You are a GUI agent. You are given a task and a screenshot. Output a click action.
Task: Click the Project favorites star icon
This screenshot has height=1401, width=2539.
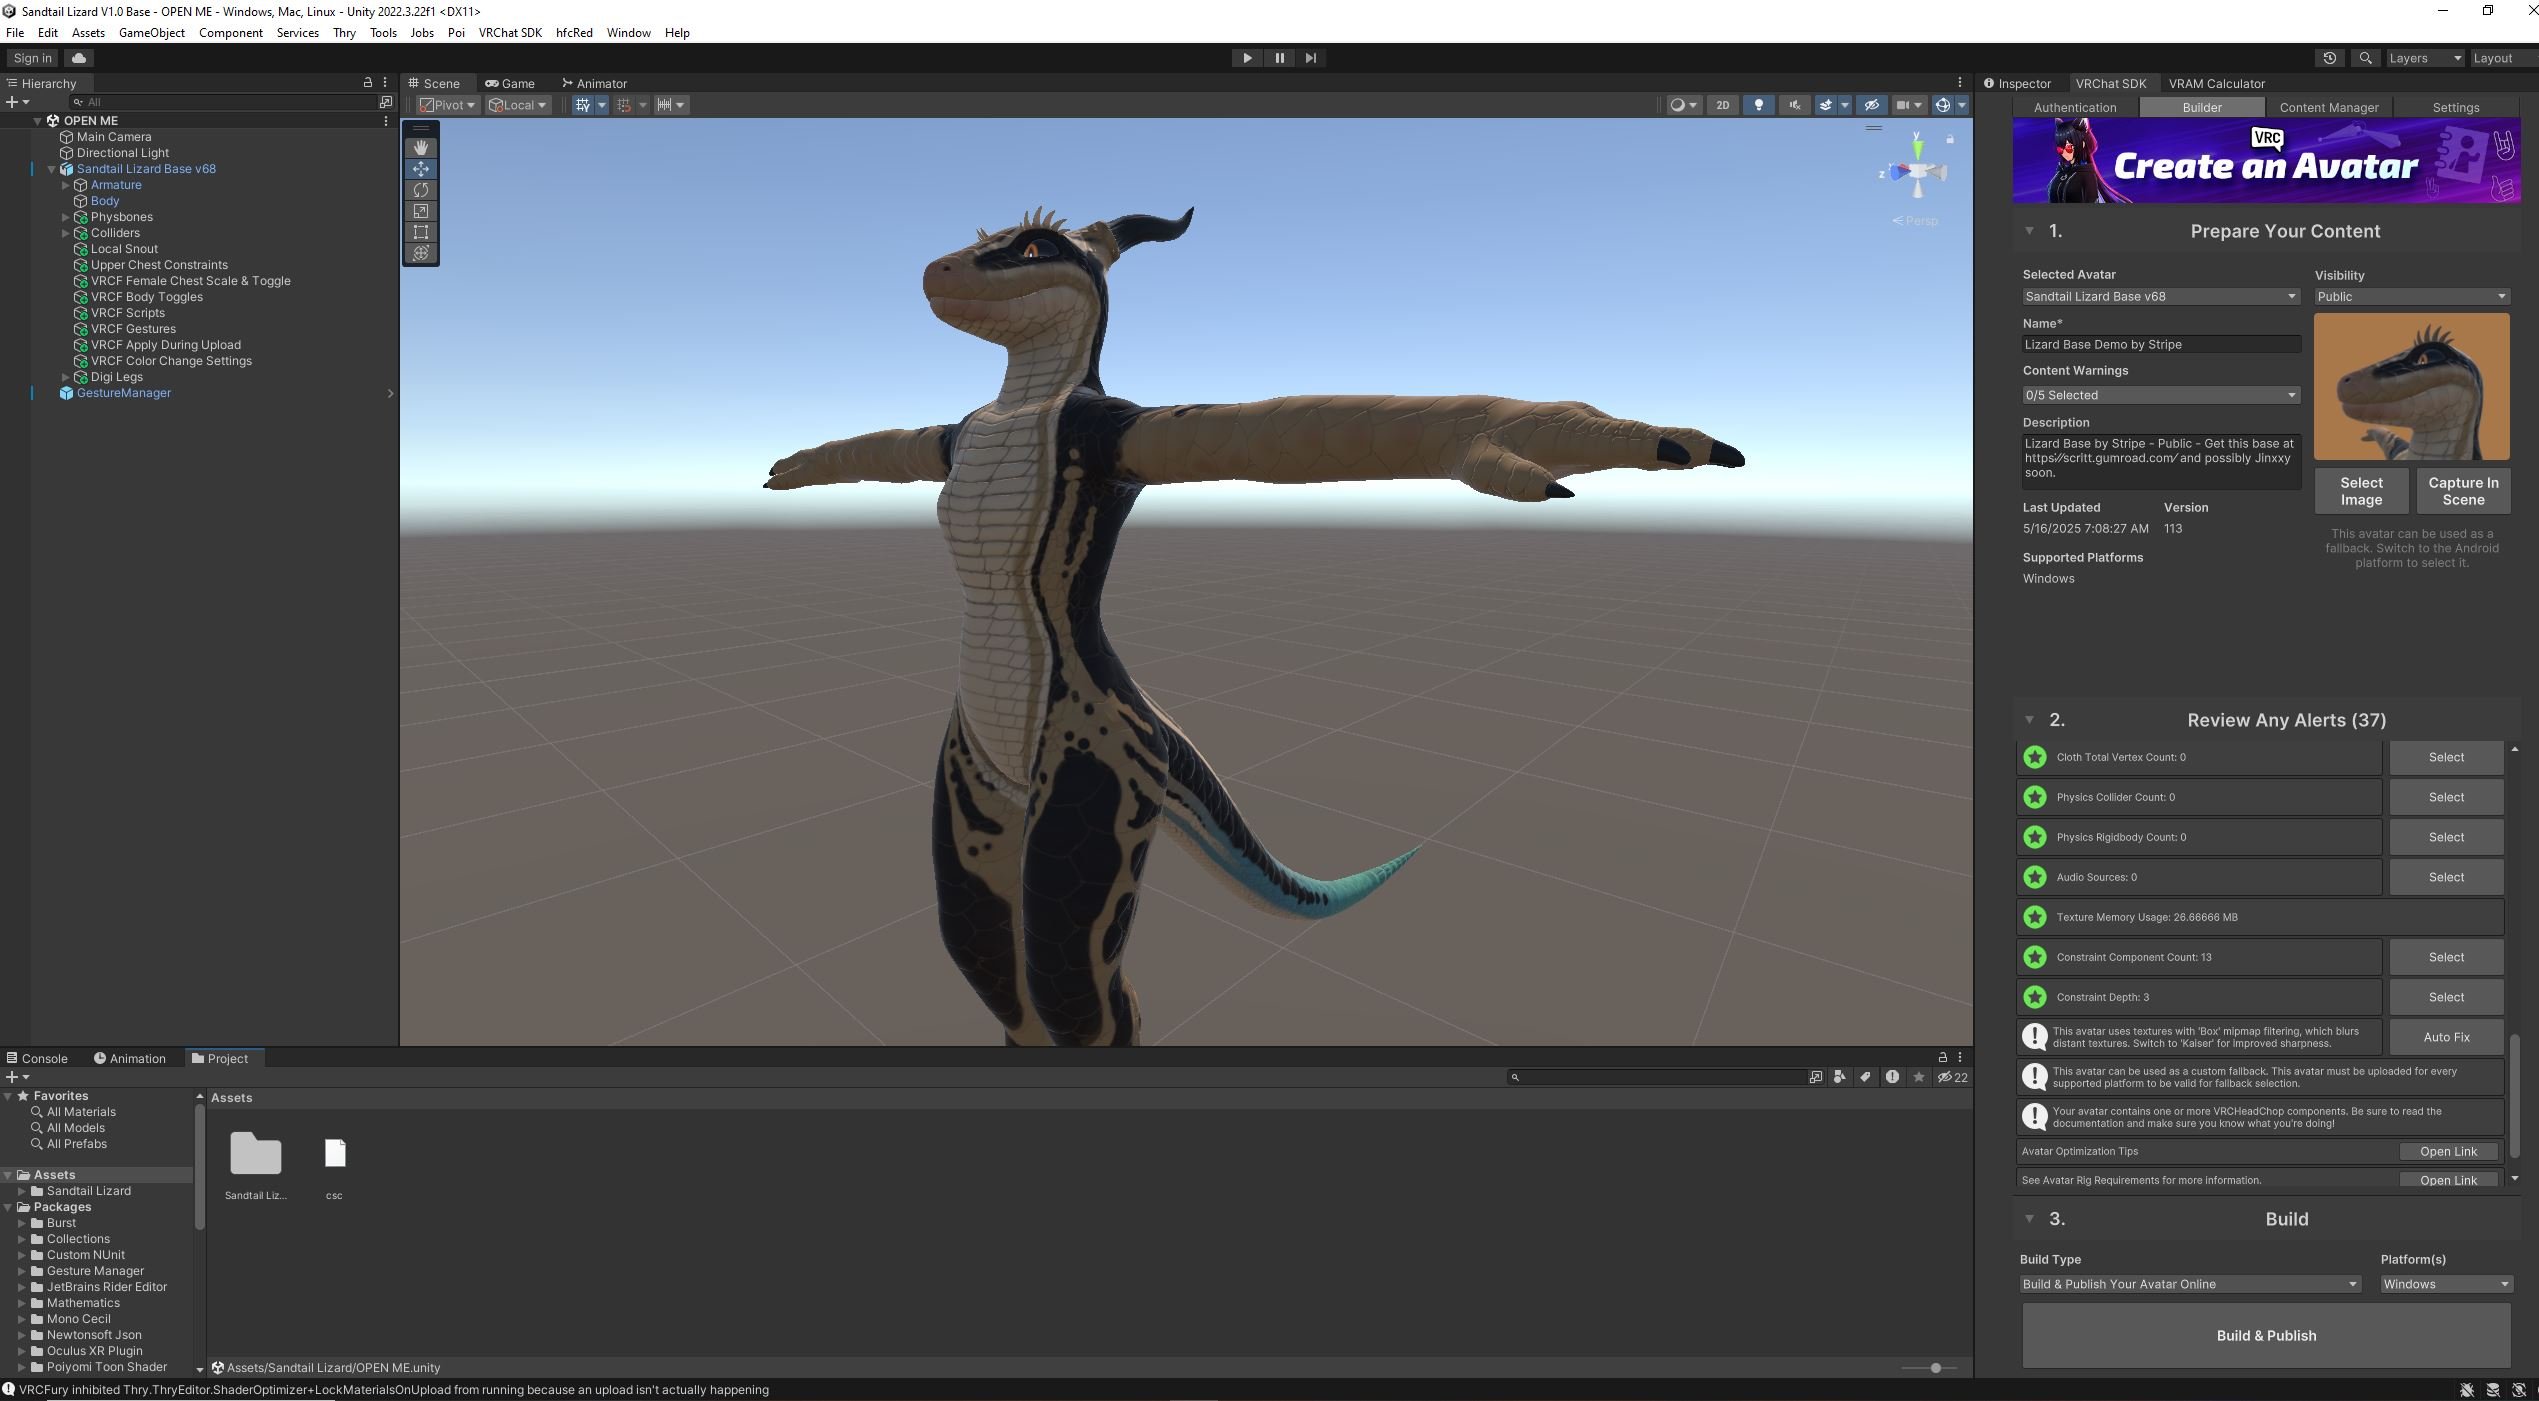tap(1918, 1077)
